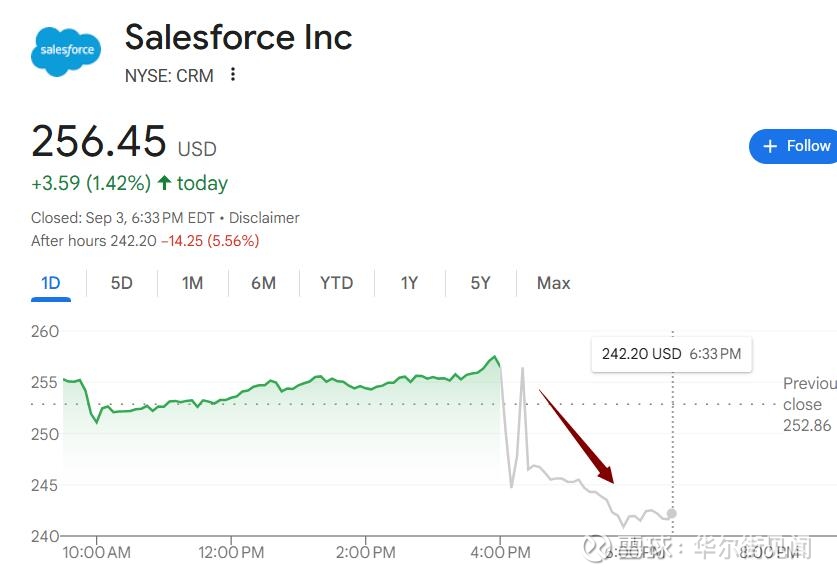
Task: Switch to the 5D chart range
Action: pyautogui.click(x=121, y=283)
